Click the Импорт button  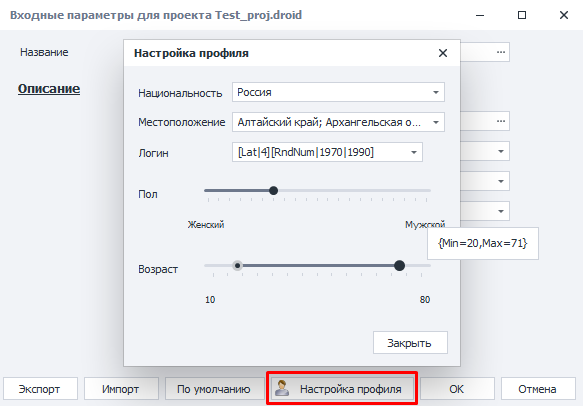[121, 389]
